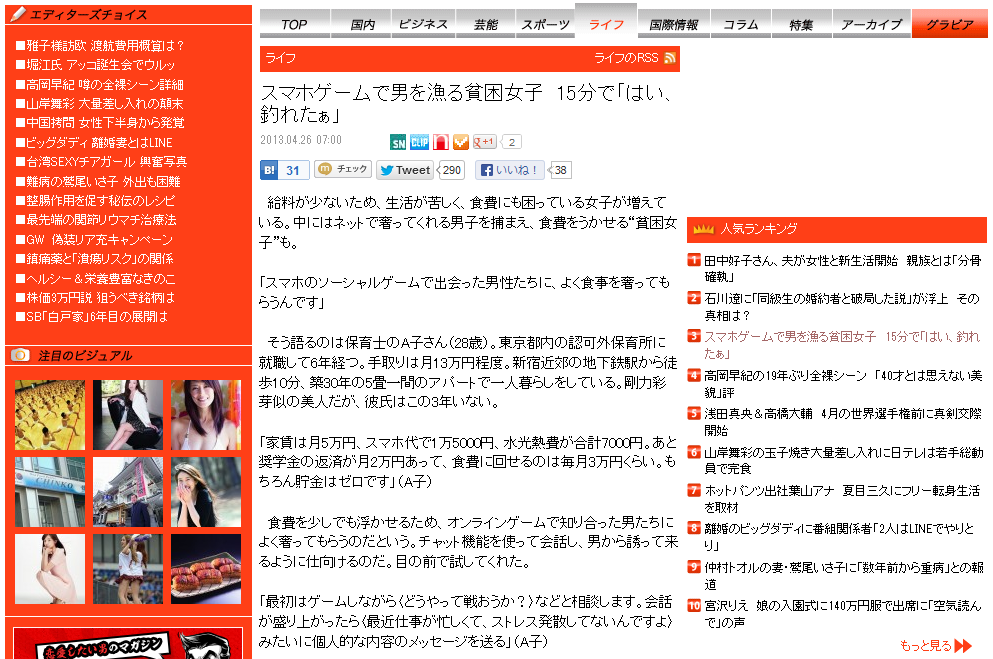The height and width of the screenshot is (659, 993).
Task: Open ranking 4 高岡早紀 article
Action: [843, 384]
